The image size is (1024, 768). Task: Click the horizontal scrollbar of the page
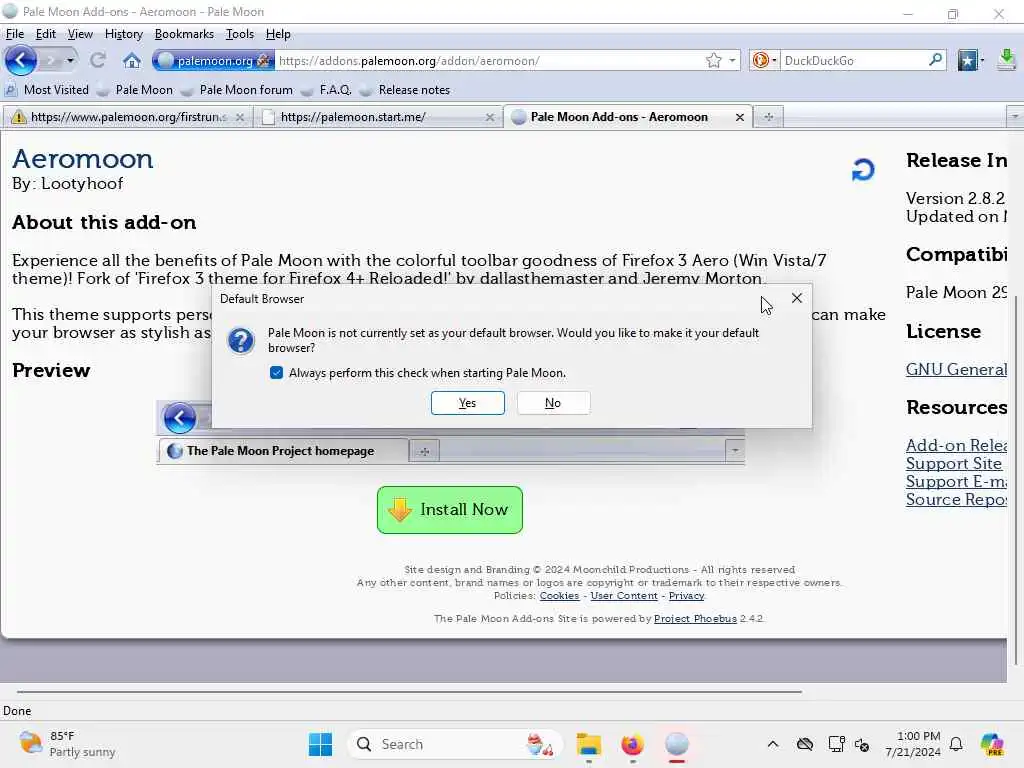pyautogui.click(x=409, y=692)
